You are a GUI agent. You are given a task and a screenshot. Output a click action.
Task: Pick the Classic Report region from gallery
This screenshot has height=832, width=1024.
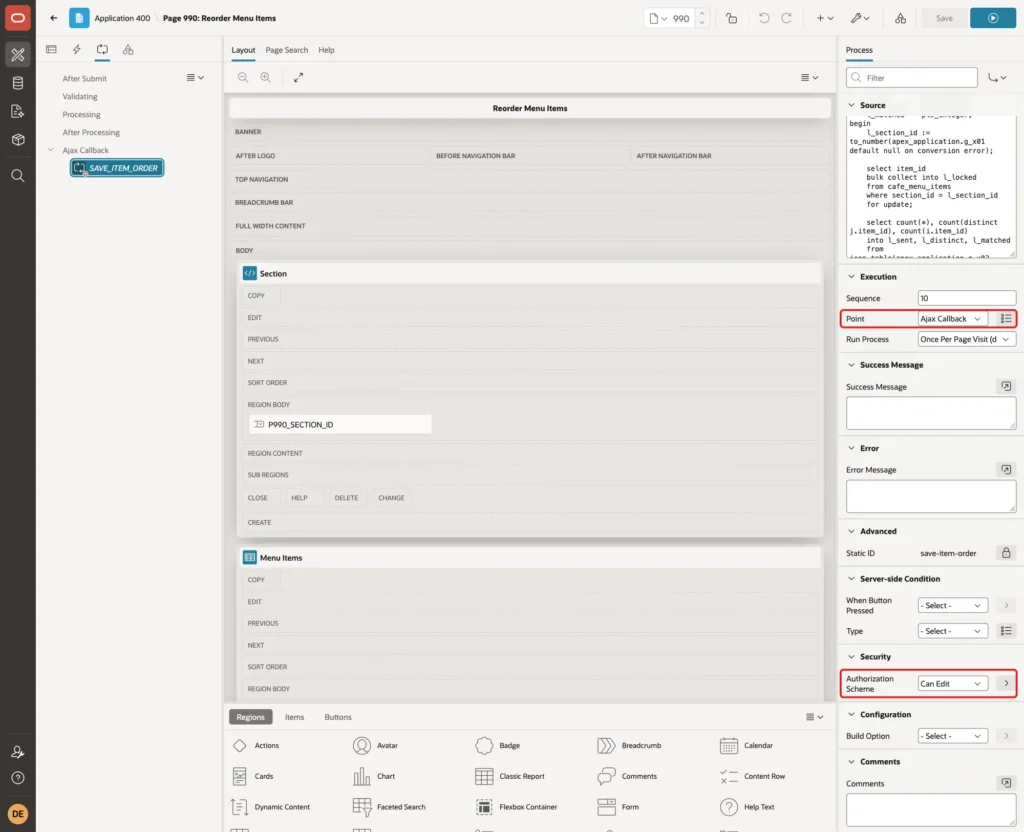(509, 776)
